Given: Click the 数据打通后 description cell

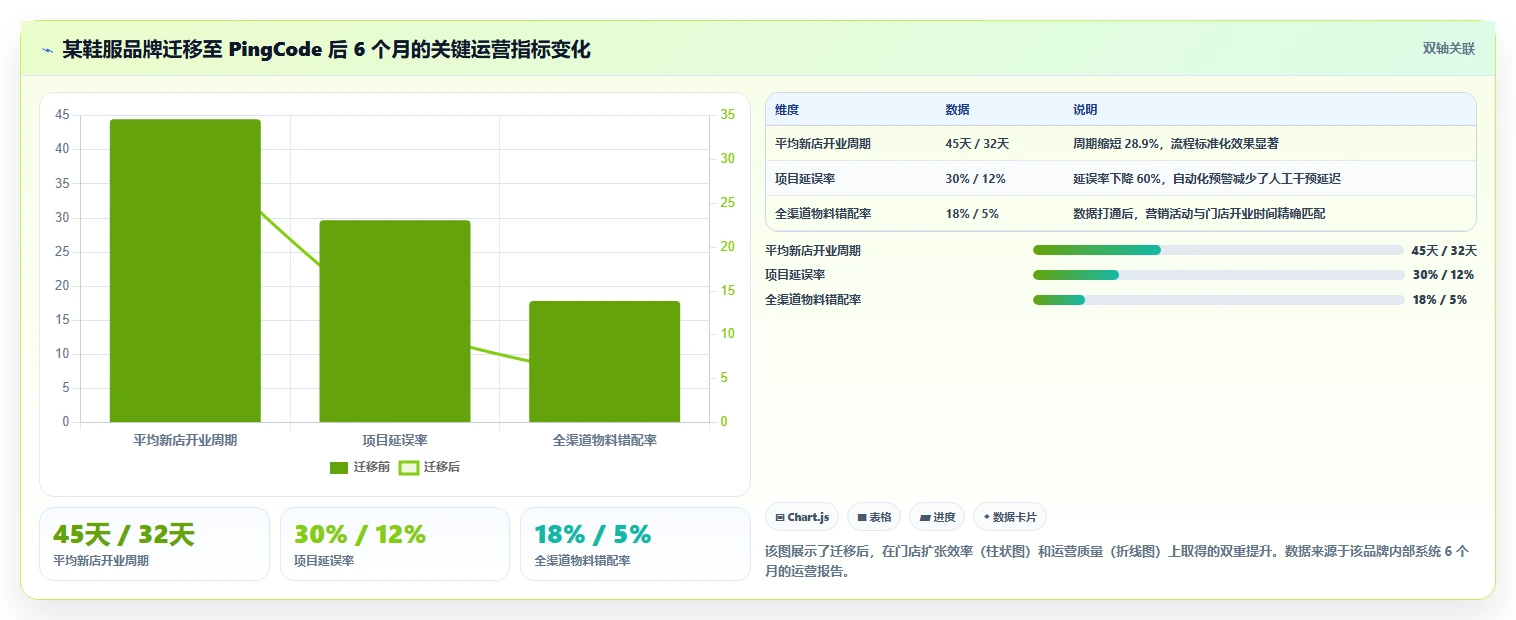Looking at the screenshot, I should pyautogui.click(x=1269, y=214).
